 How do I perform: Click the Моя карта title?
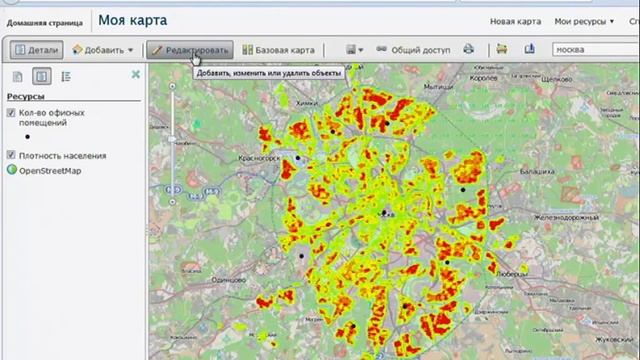pyautogui.click(x=133, y=20)
